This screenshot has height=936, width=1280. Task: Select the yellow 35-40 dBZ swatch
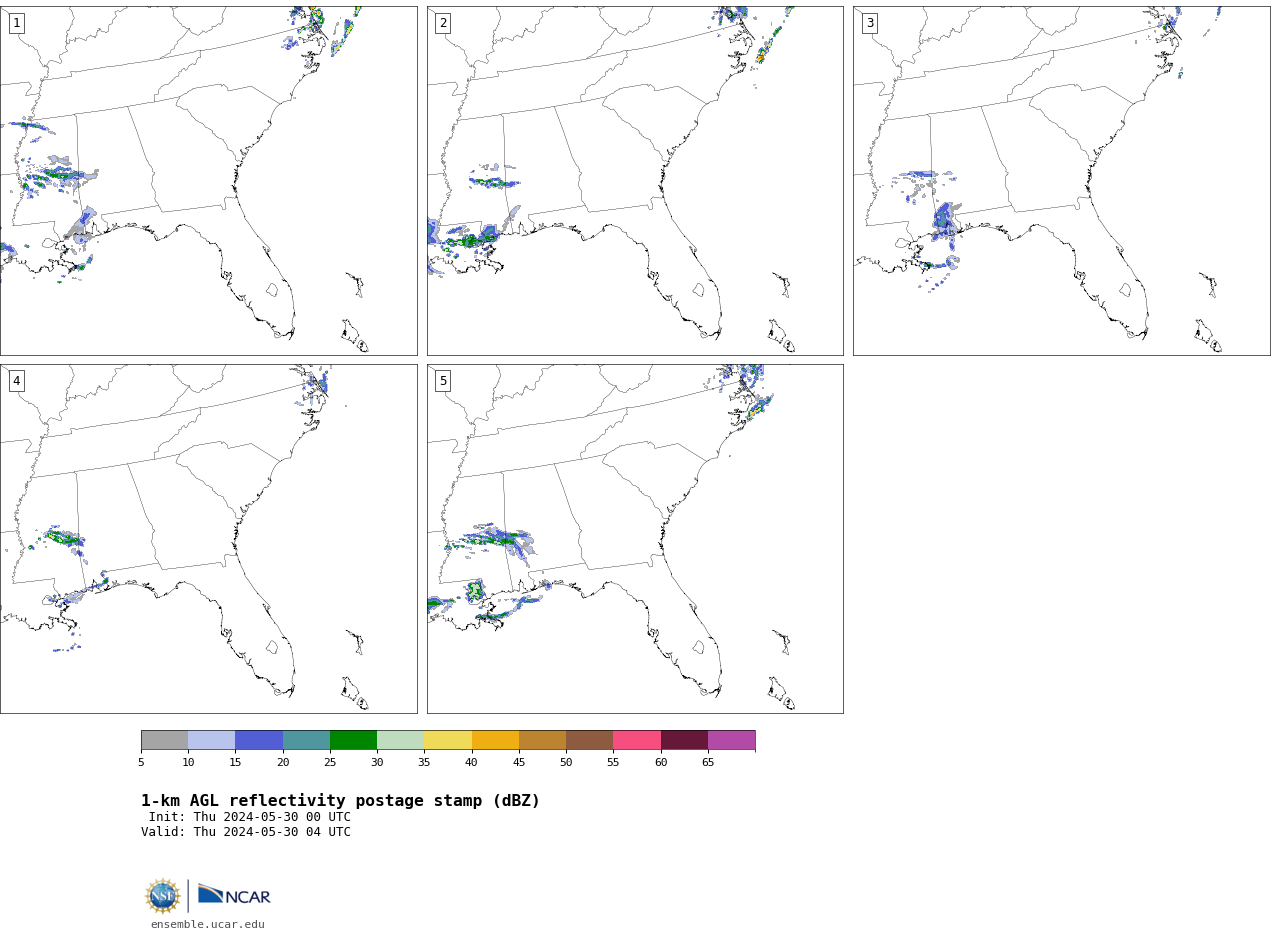[x=448, y=740]
